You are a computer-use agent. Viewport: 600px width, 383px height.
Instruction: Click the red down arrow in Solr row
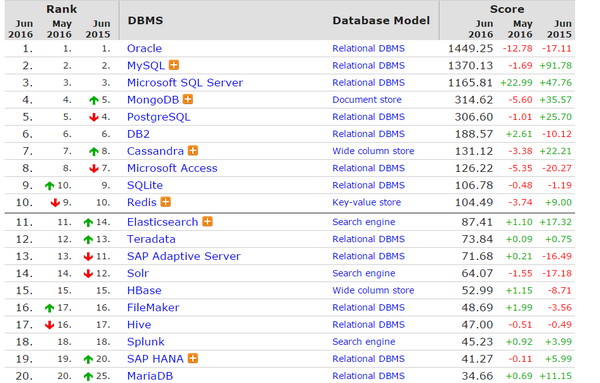point(88,274)
